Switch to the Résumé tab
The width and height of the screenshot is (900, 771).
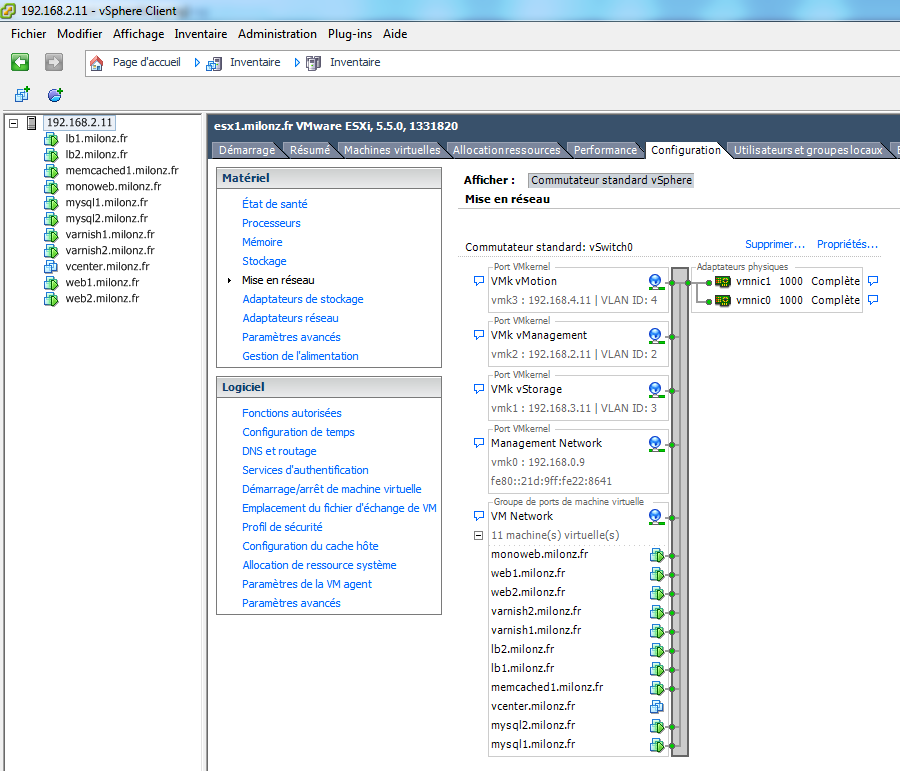click(310, 150)
